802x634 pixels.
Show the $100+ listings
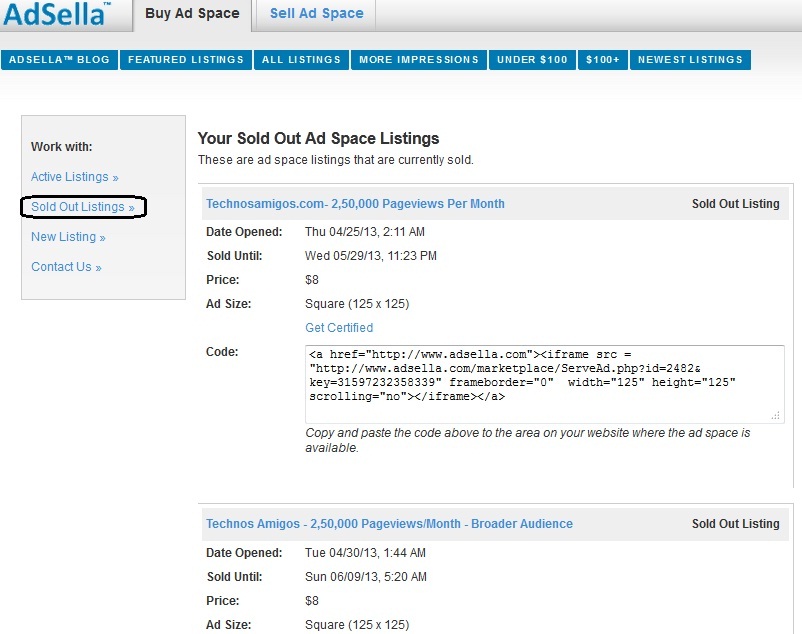click(x=603, y=60)
